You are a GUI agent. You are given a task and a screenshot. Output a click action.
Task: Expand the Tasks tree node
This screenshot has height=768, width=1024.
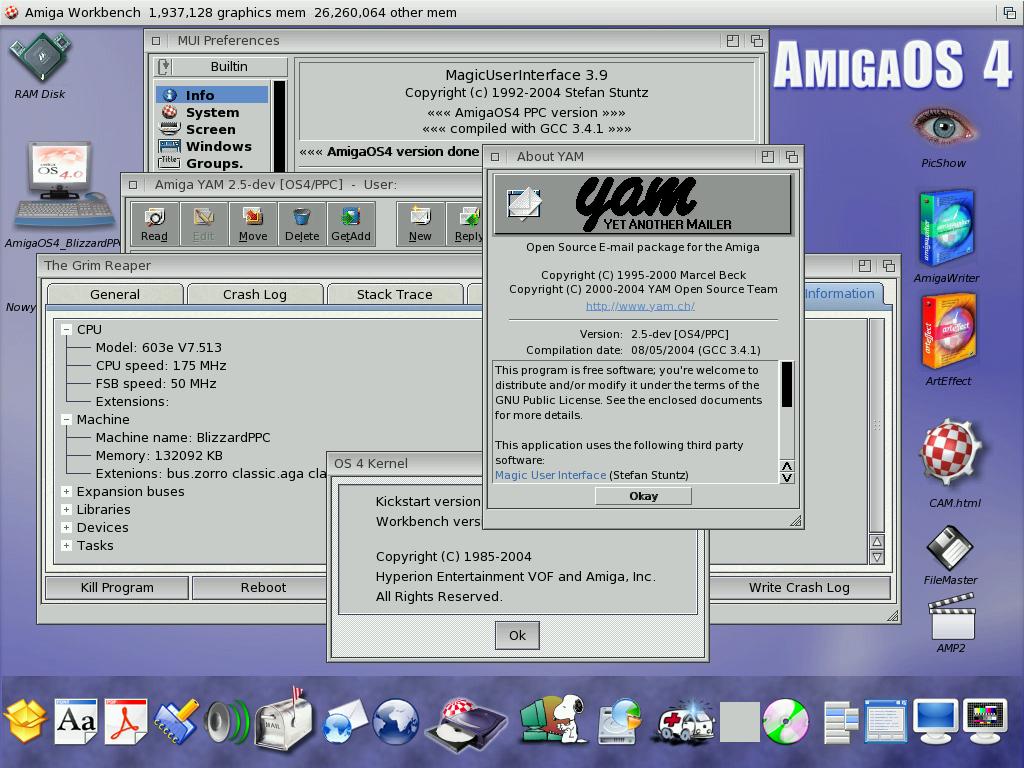coord(67,545)
